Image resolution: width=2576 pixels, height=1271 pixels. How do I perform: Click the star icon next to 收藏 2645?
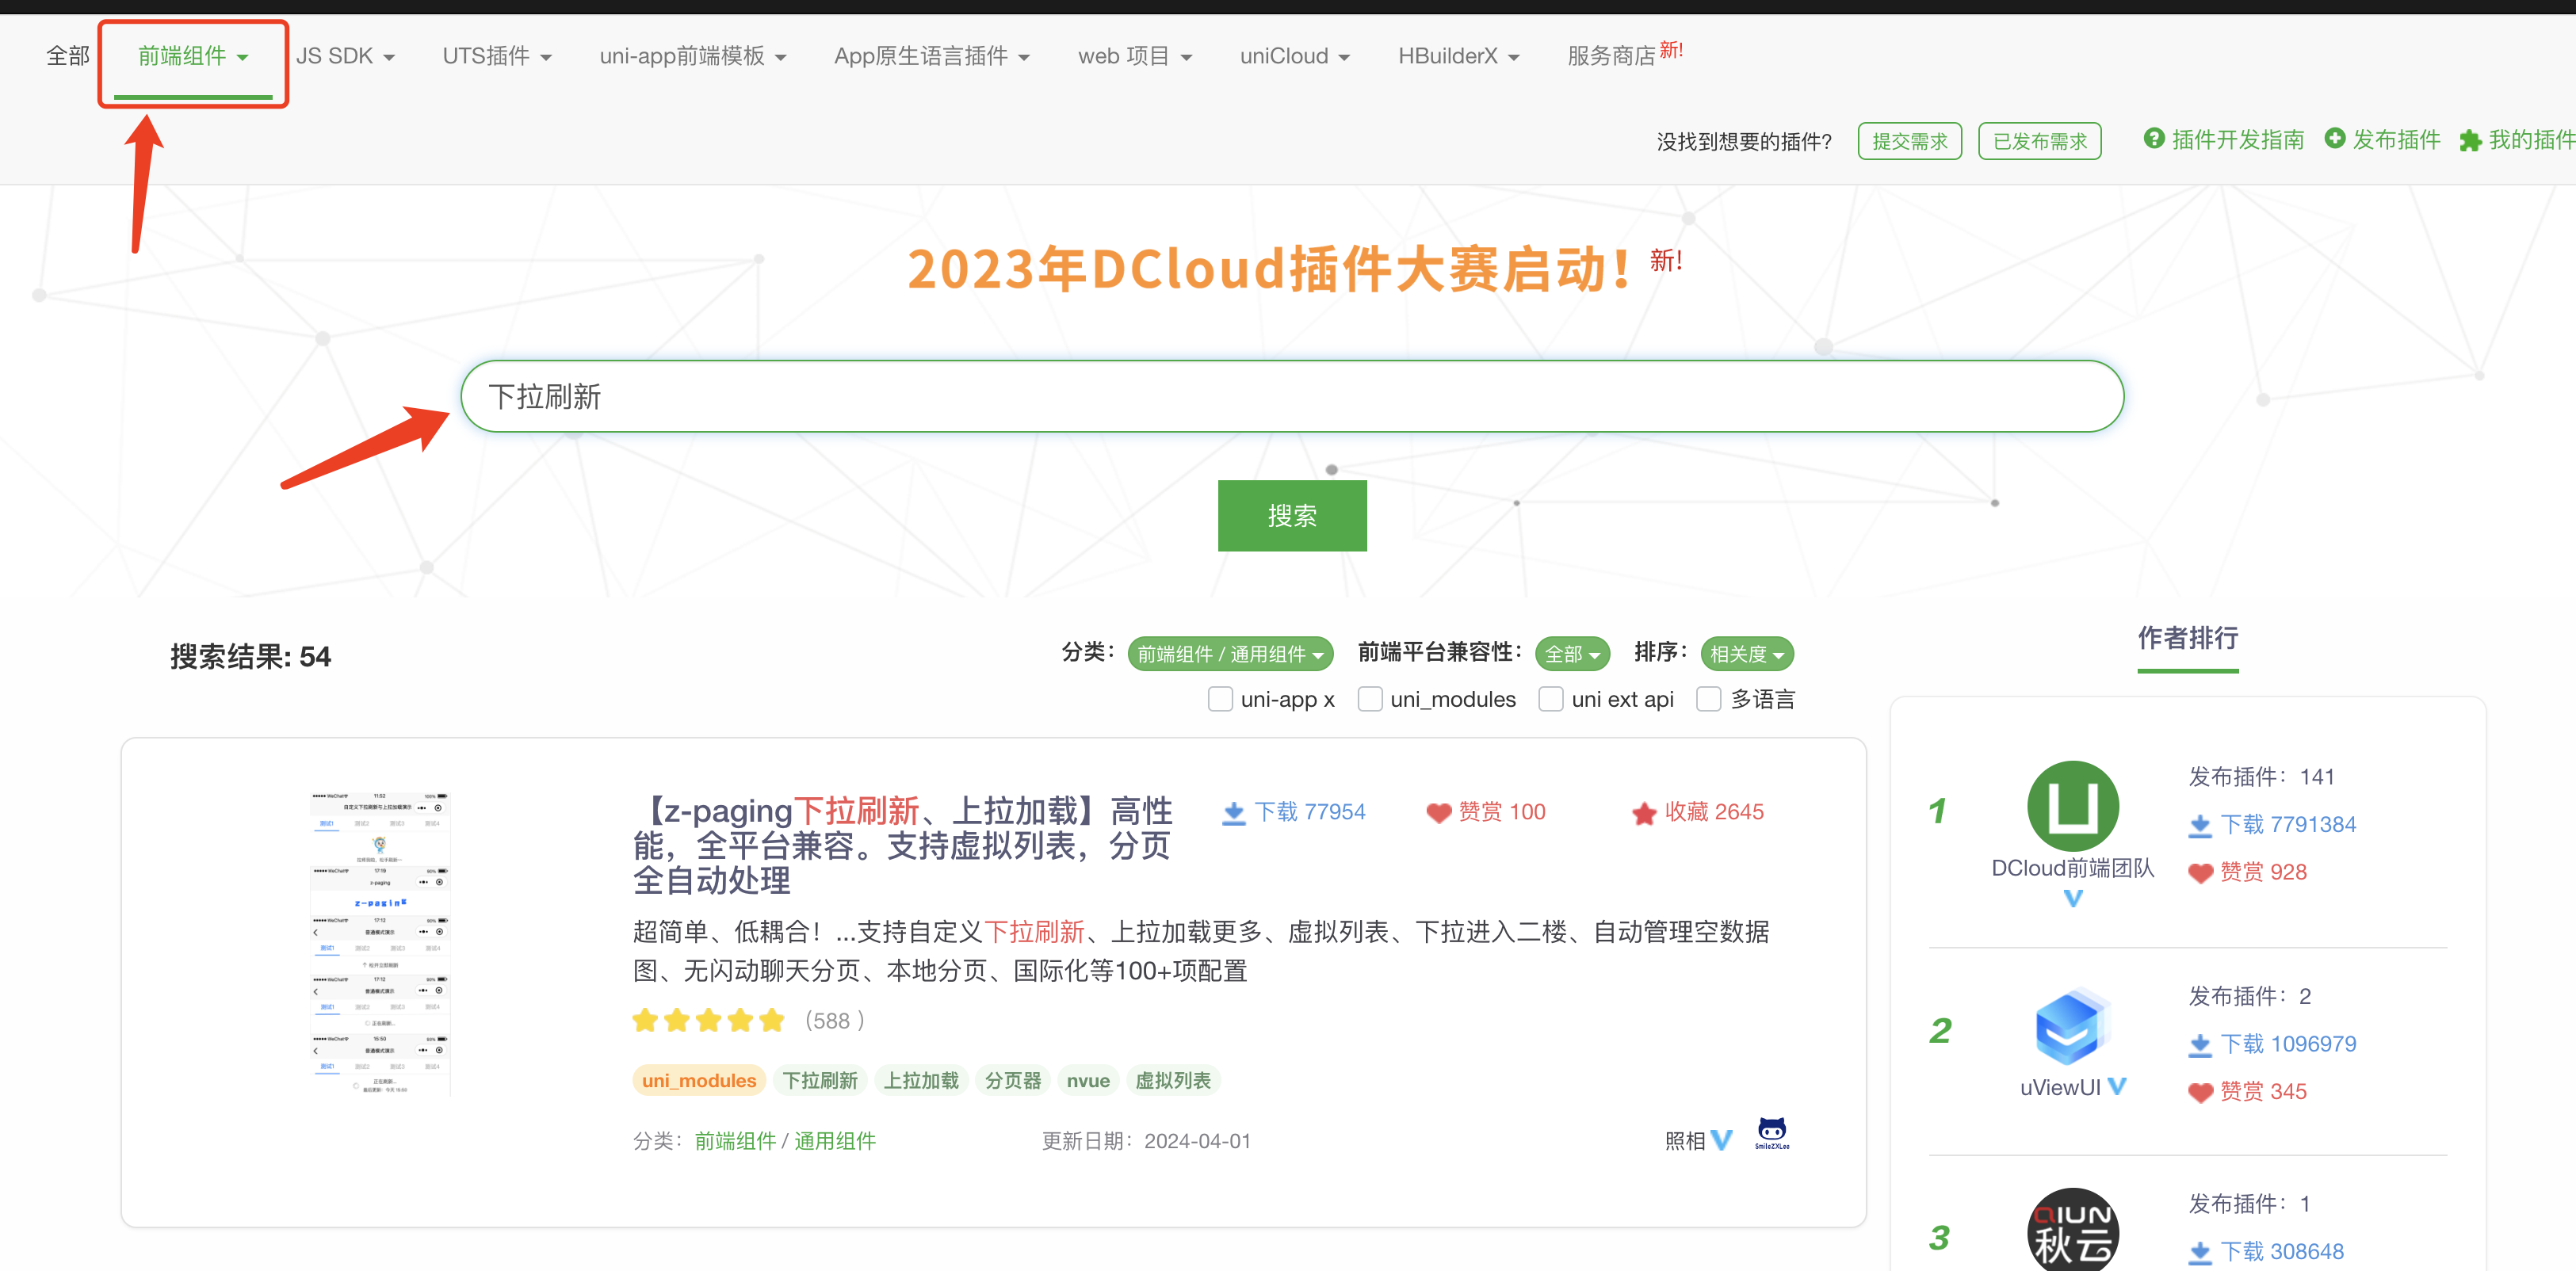click(x=1644, y=813)
